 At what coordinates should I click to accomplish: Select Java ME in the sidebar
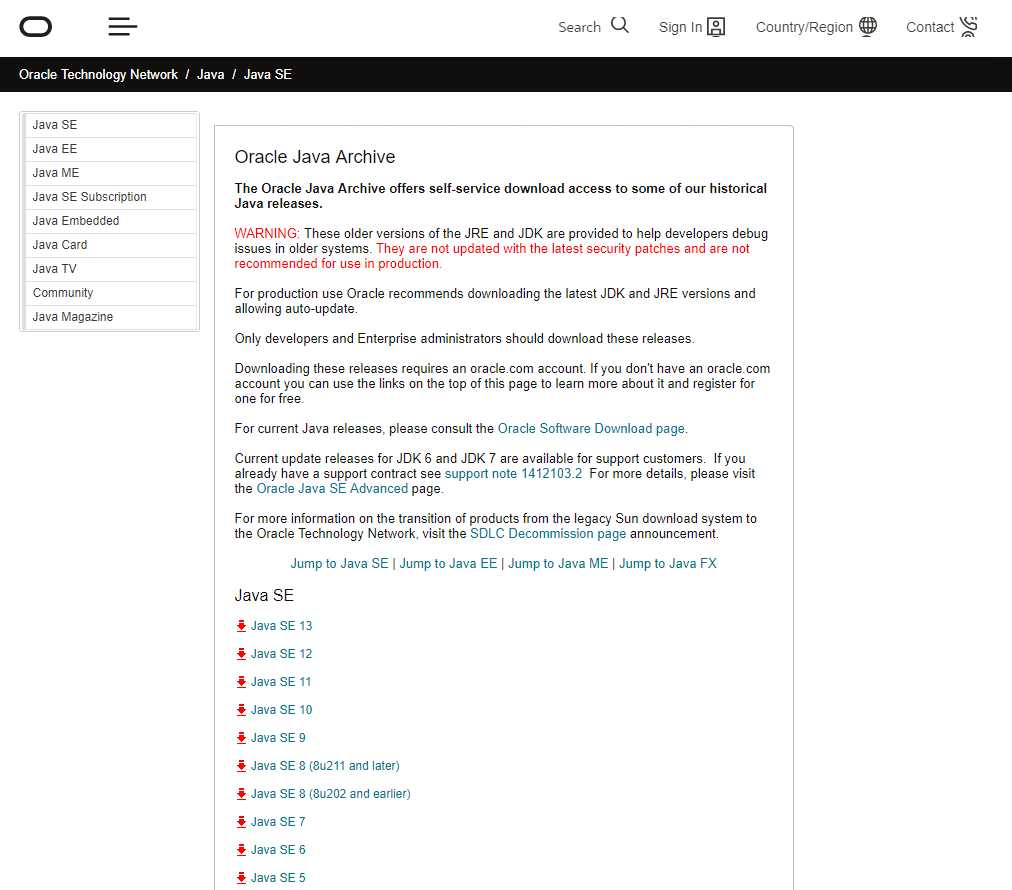tap(110, 173)
